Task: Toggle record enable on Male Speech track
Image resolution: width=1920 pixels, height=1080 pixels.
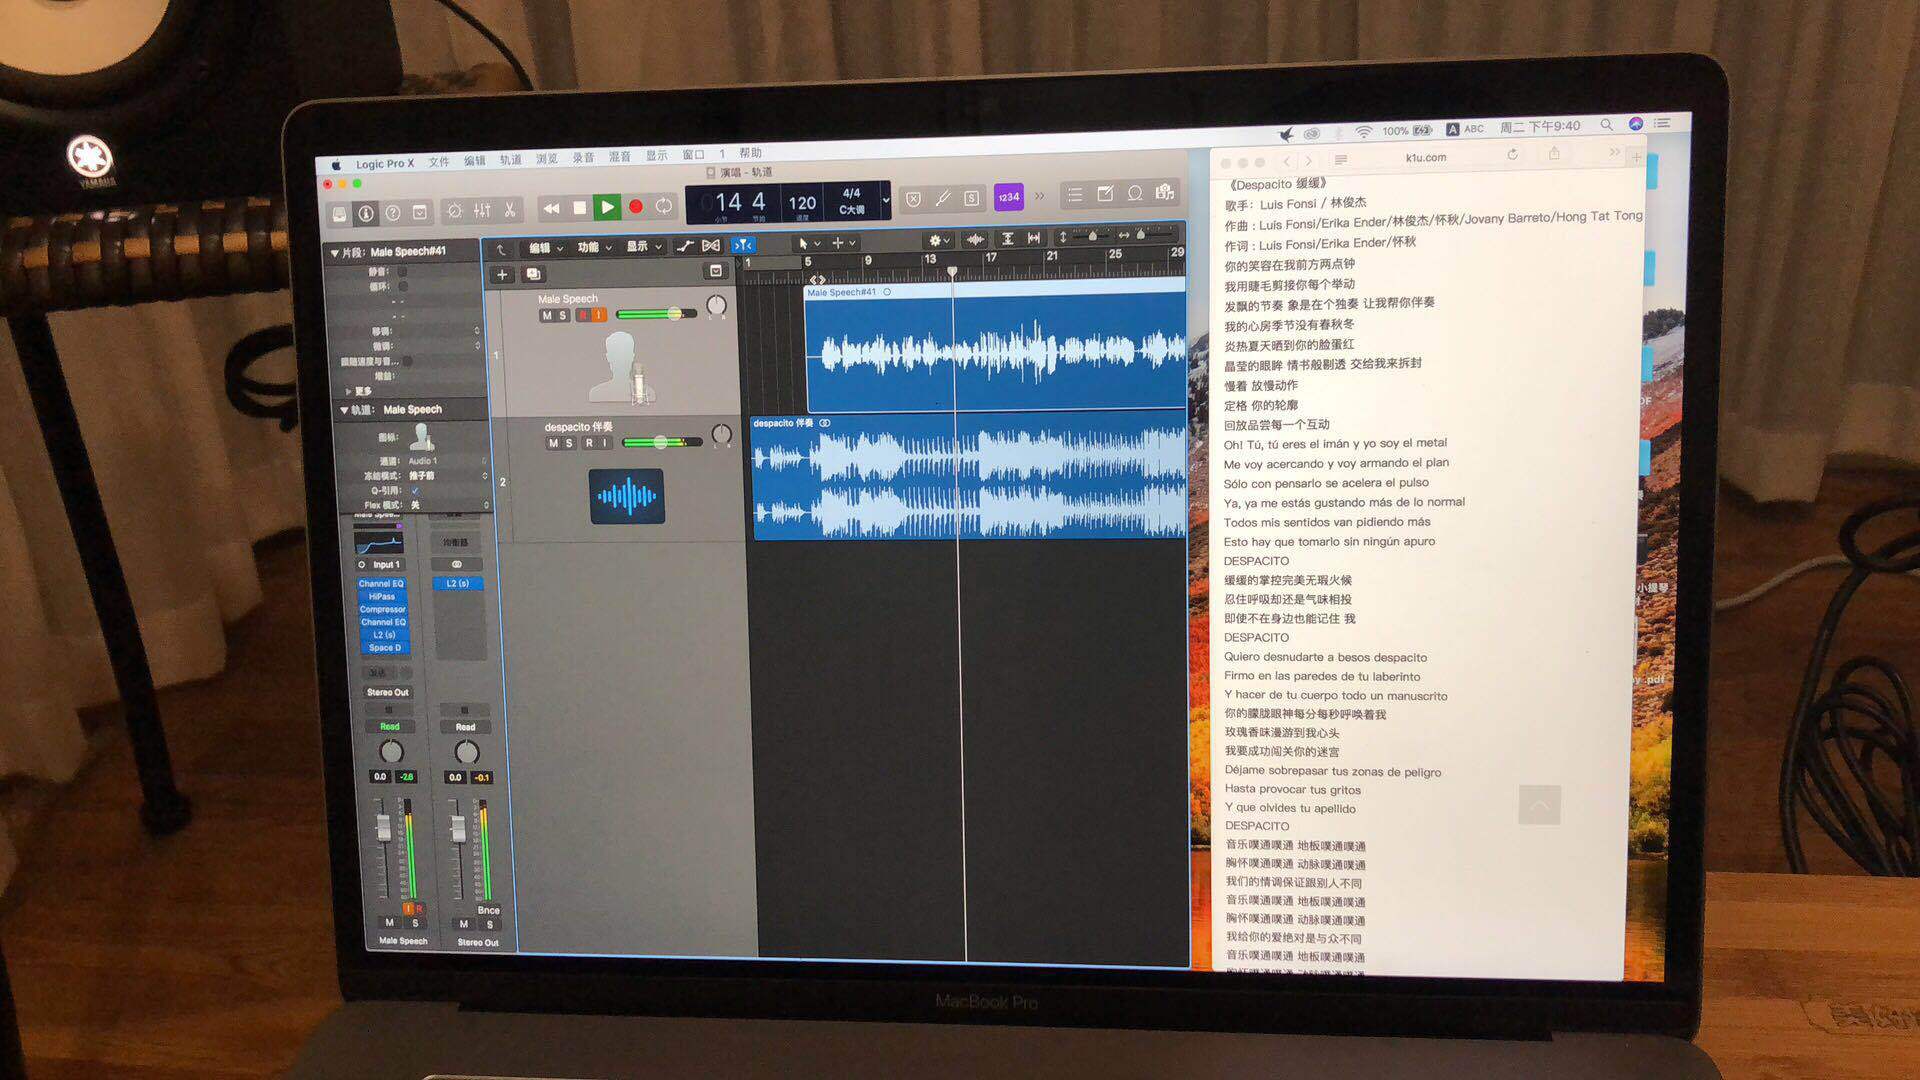Action: coord(582,315)
